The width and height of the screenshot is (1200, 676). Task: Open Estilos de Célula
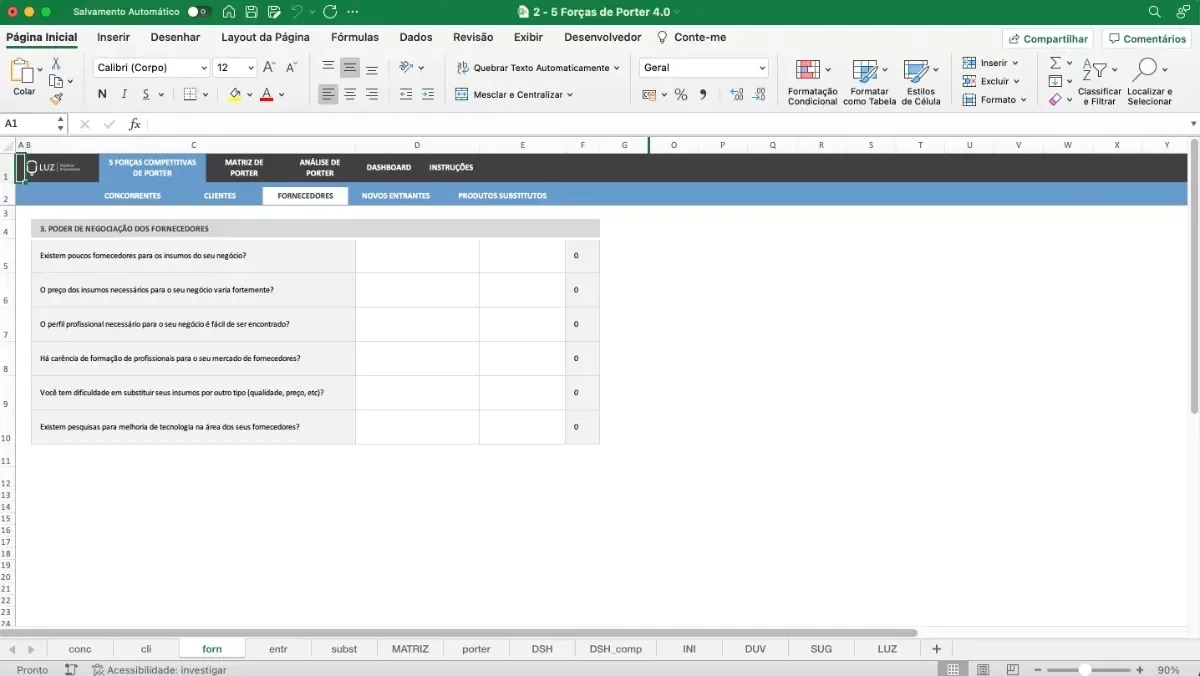[921, 82]
